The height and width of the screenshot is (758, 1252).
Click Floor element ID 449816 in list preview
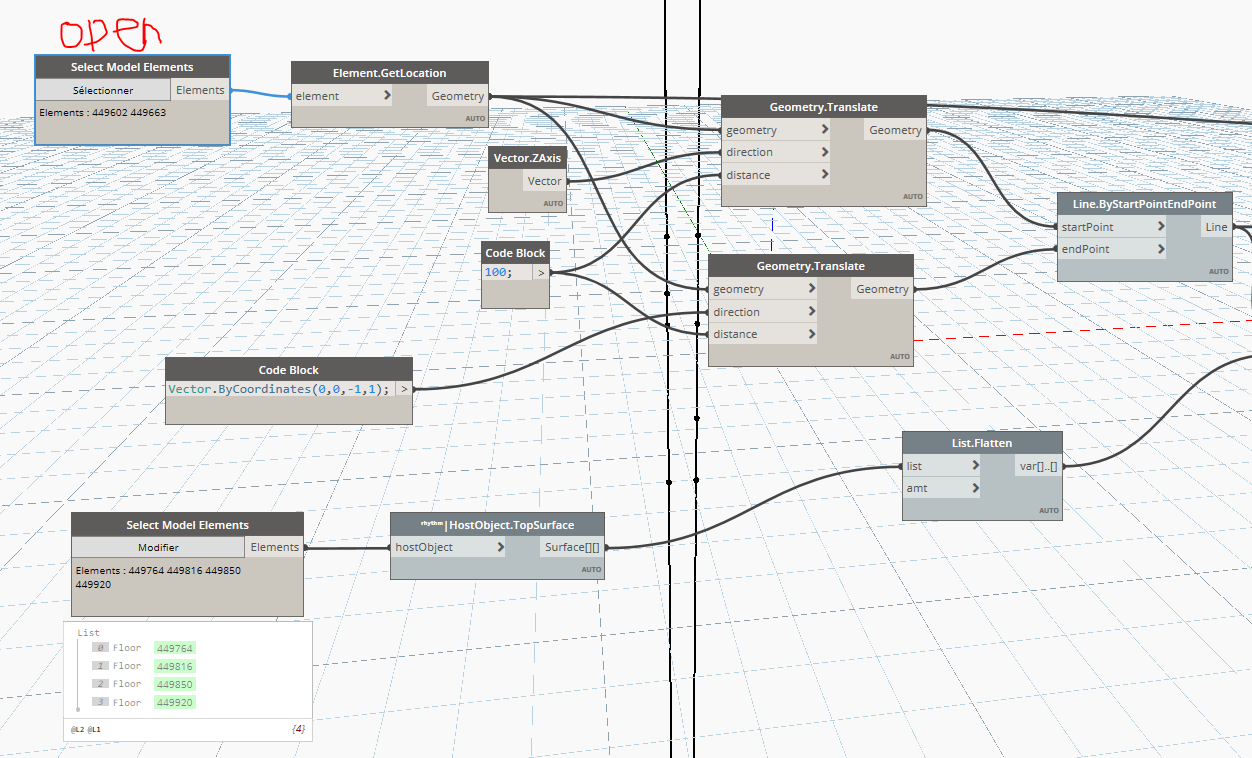(175, 666)
